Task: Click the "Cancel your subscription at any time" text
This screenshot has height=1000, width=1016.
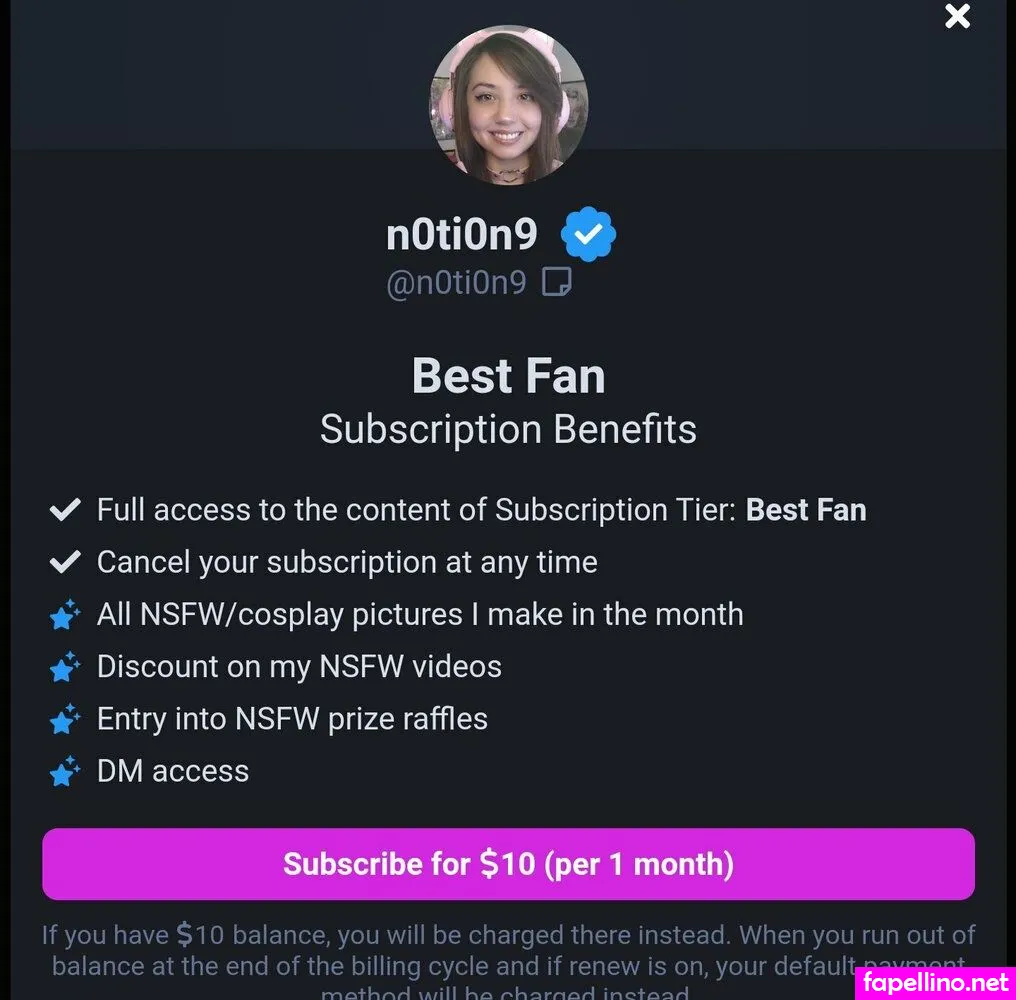Action: [347, 562]
